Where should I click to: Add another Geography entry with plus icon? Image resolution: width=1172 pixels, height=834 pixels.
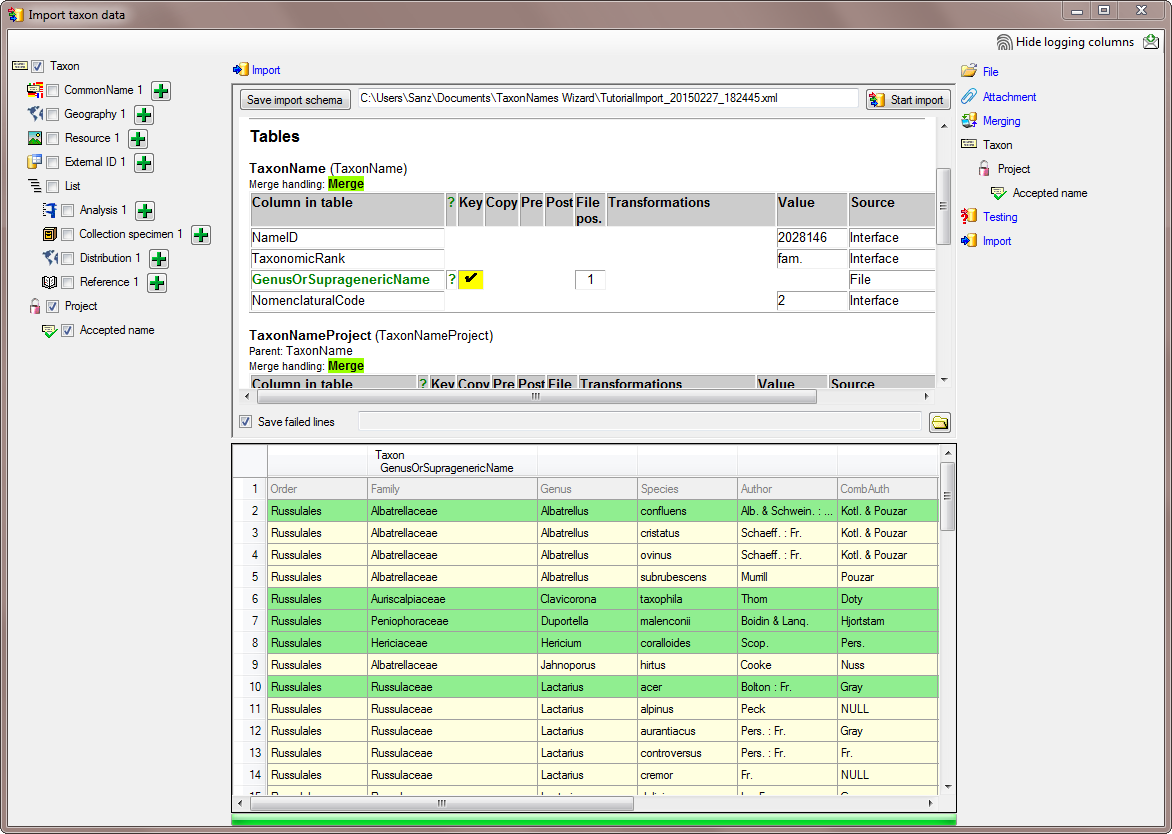coord(143,115)
